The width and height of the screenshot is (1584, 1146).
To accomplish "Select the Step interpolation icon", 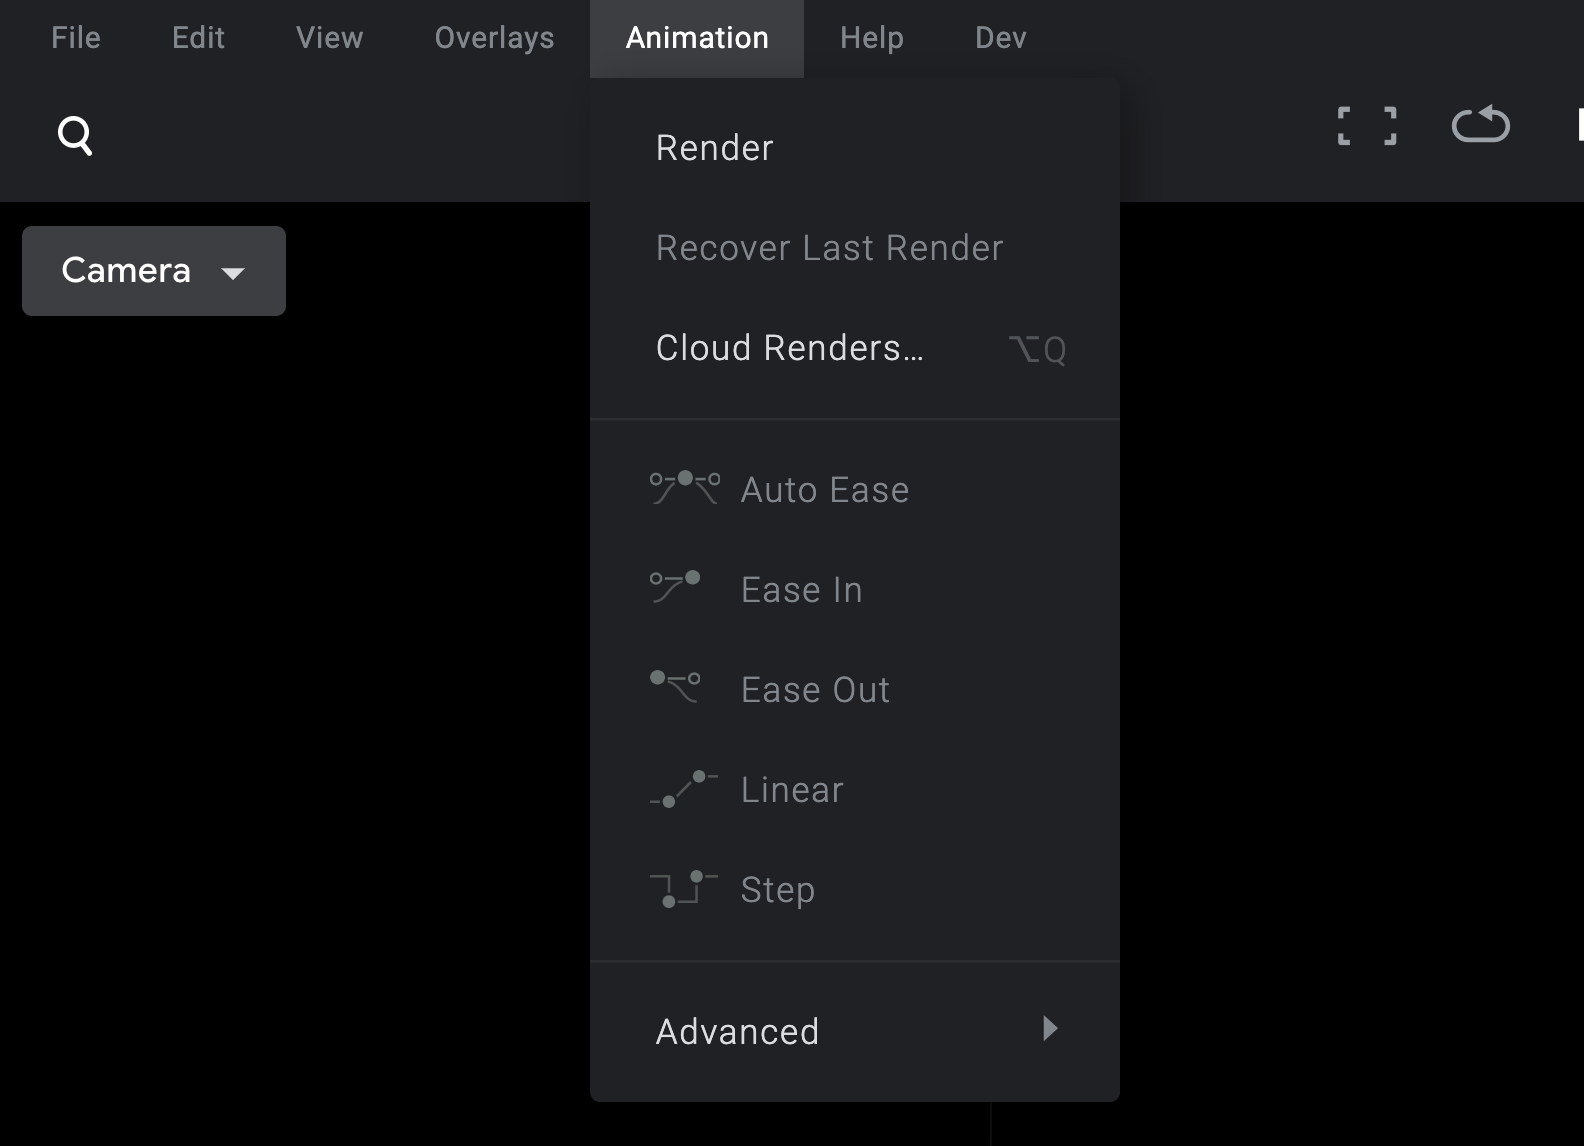I will [x=683, y=889].
